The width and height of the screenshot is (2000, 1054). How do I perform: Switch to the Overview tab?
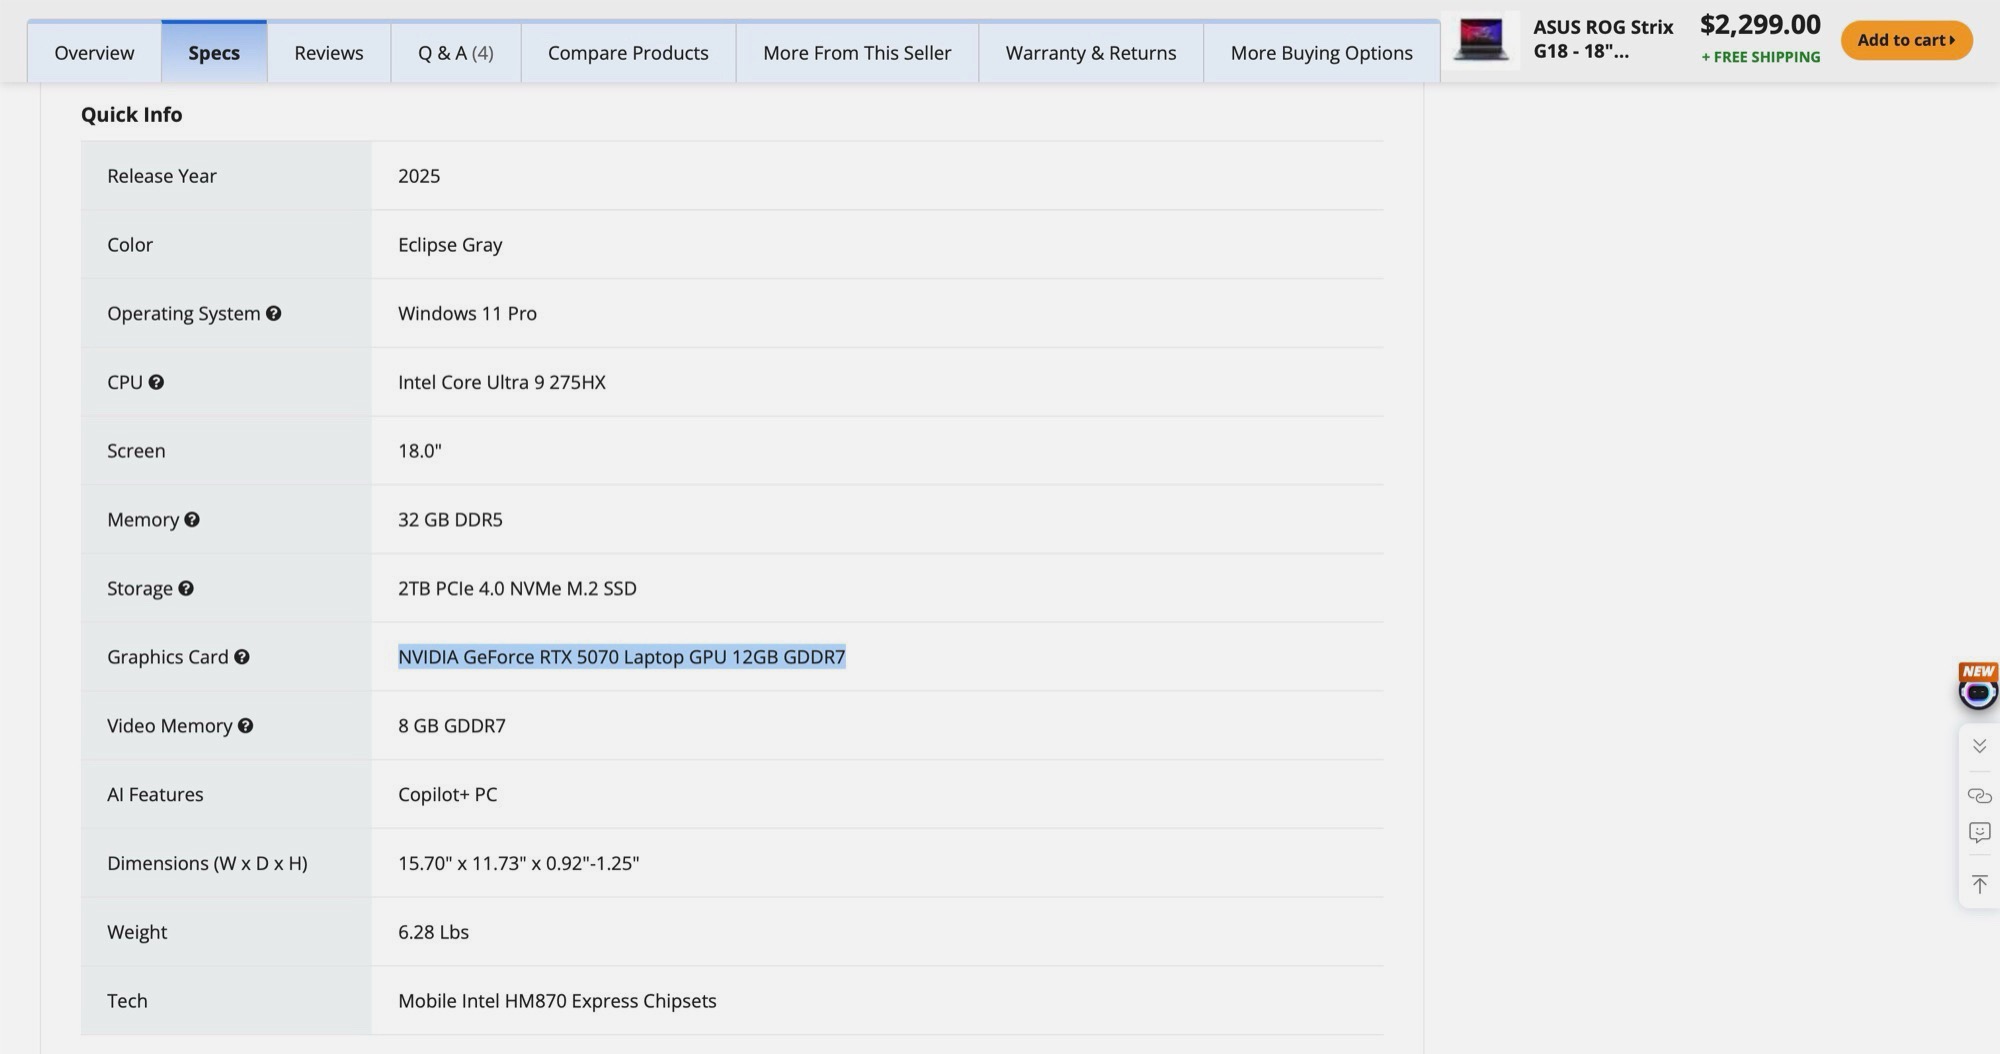click(x=94, y=52)
